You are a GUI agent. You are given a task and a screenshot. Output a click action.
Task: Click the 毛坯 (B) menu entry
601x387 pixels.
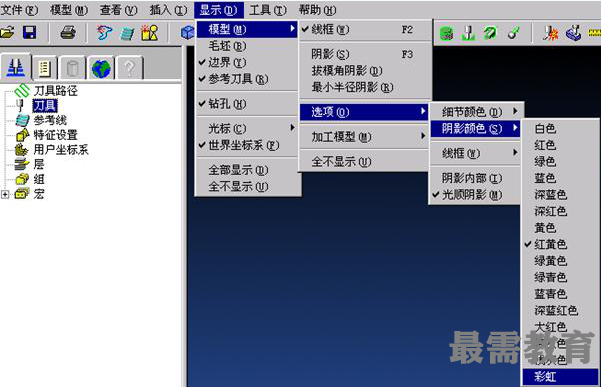click(247, 46)
